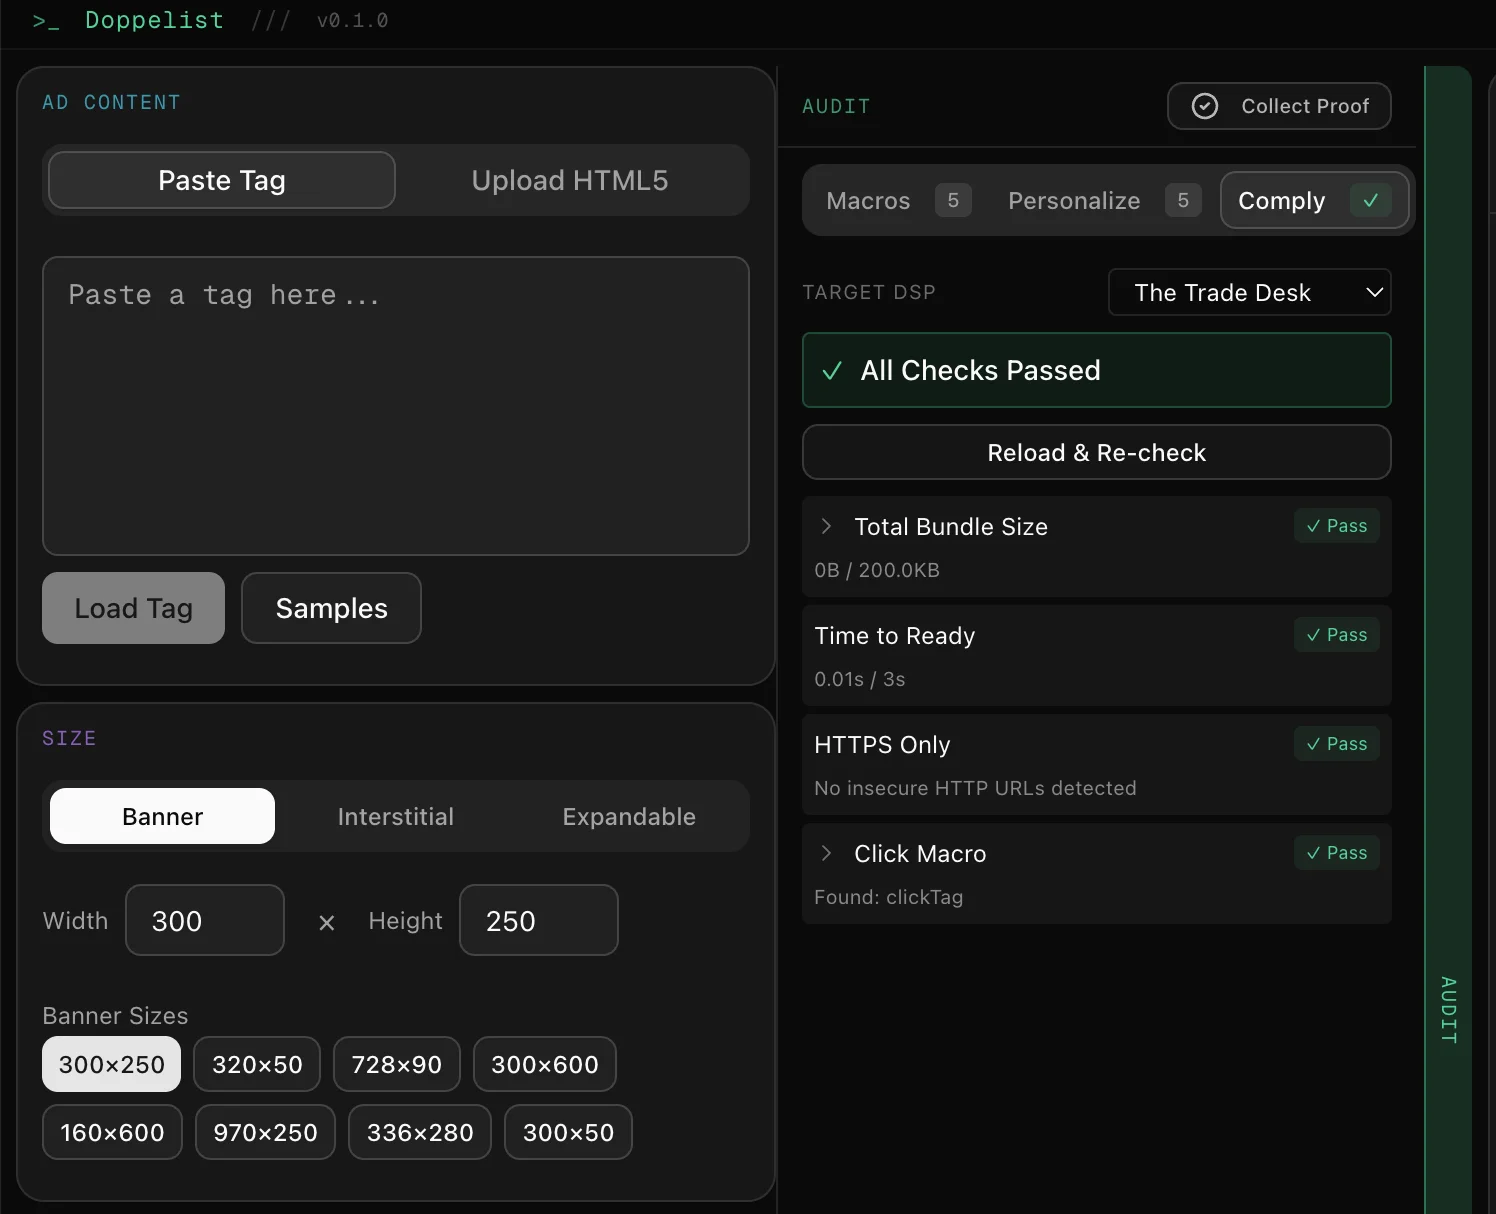Image resolution: width=1496 pixels, height=1214 pixels.
Task: Switch size type to Expandable
Action: click(628, 817)
